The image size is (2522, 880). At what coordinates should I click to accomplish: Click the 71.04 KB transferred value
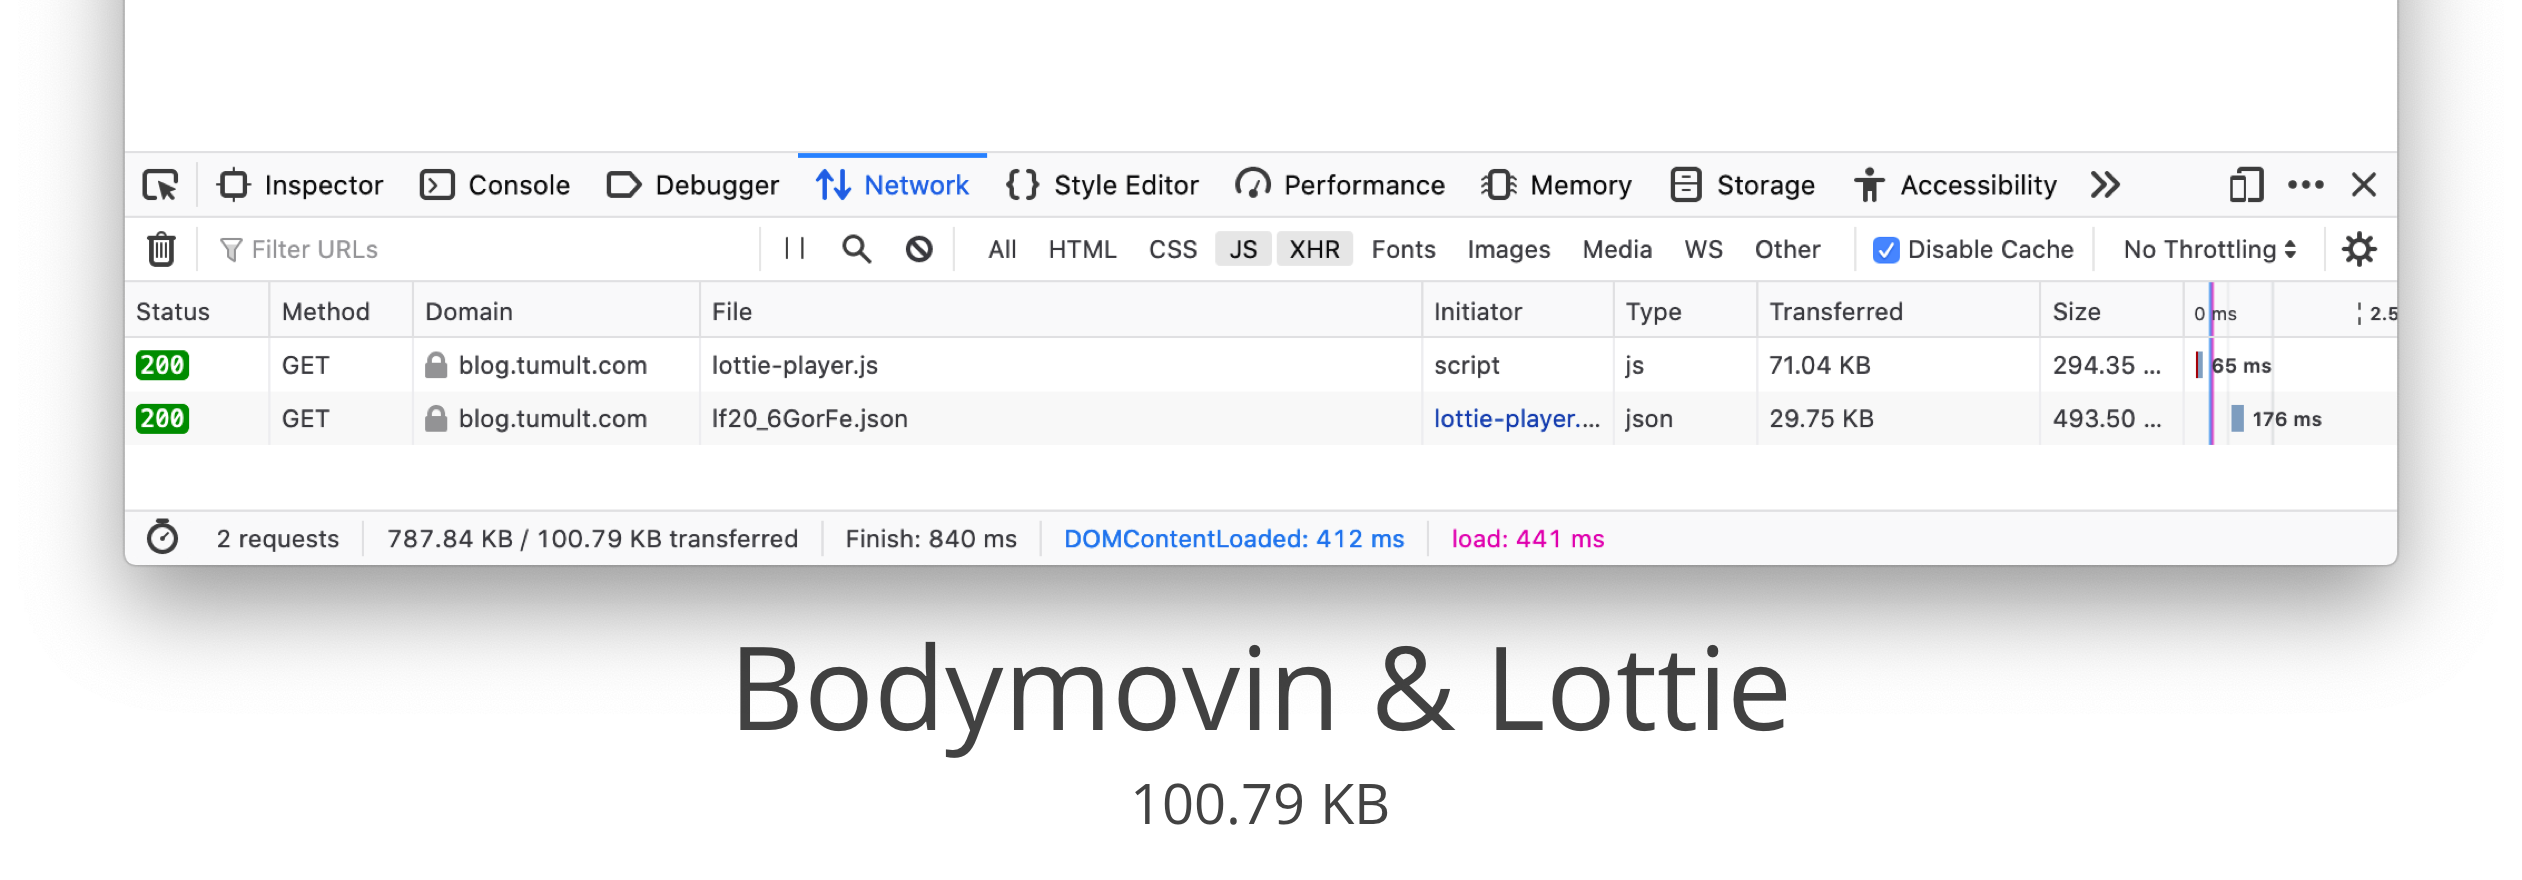click(1819, 366)
